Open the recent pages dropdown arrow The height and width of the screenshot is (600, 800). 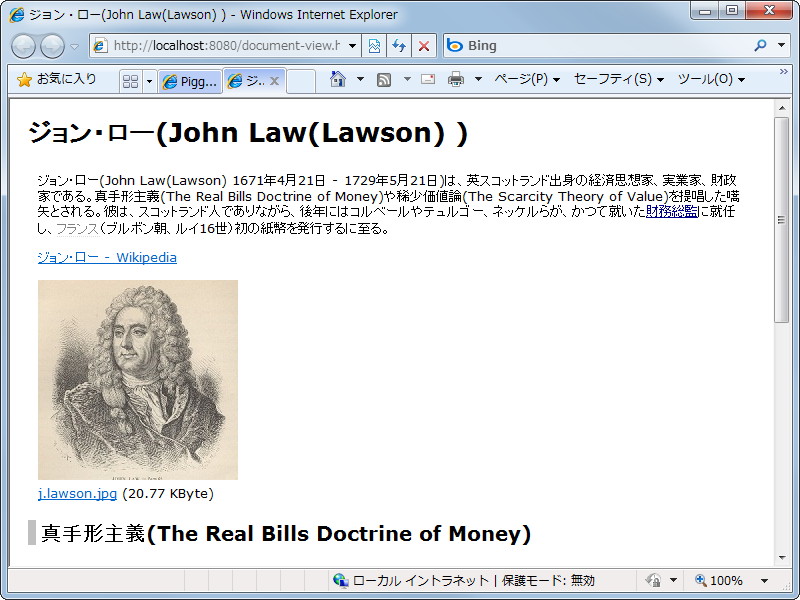click(x=74, y=46)
